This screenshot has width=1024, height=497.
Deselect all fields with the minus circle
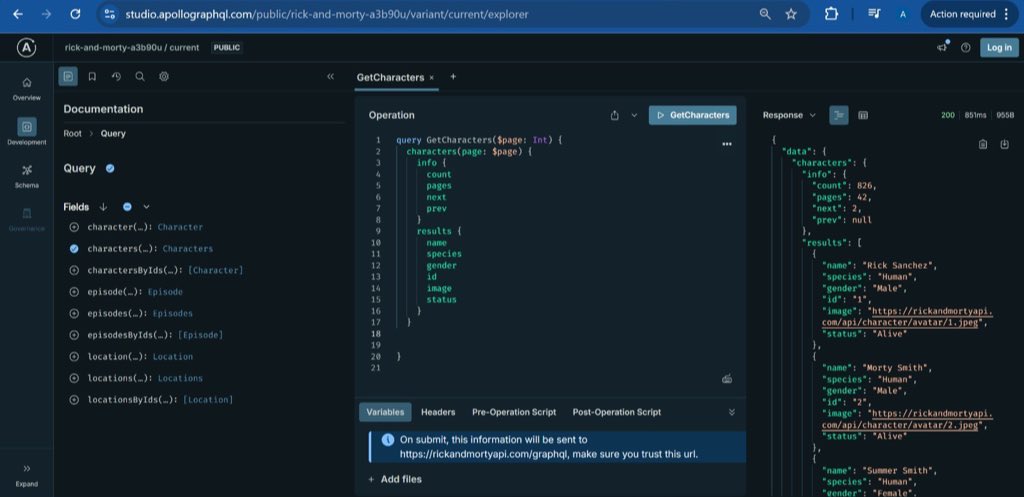[127, 206]
